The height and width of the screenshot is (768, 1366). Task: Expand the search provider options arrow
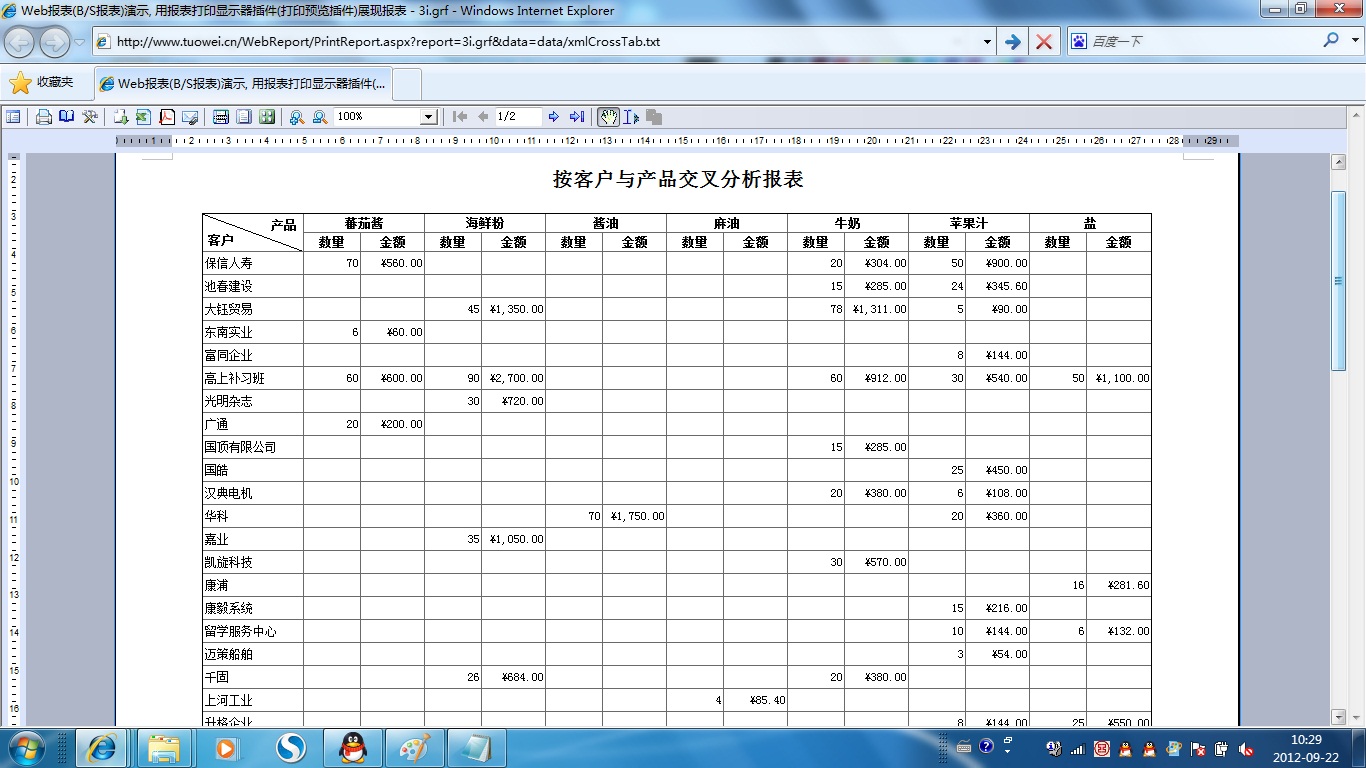click(x=1354, y=42)
